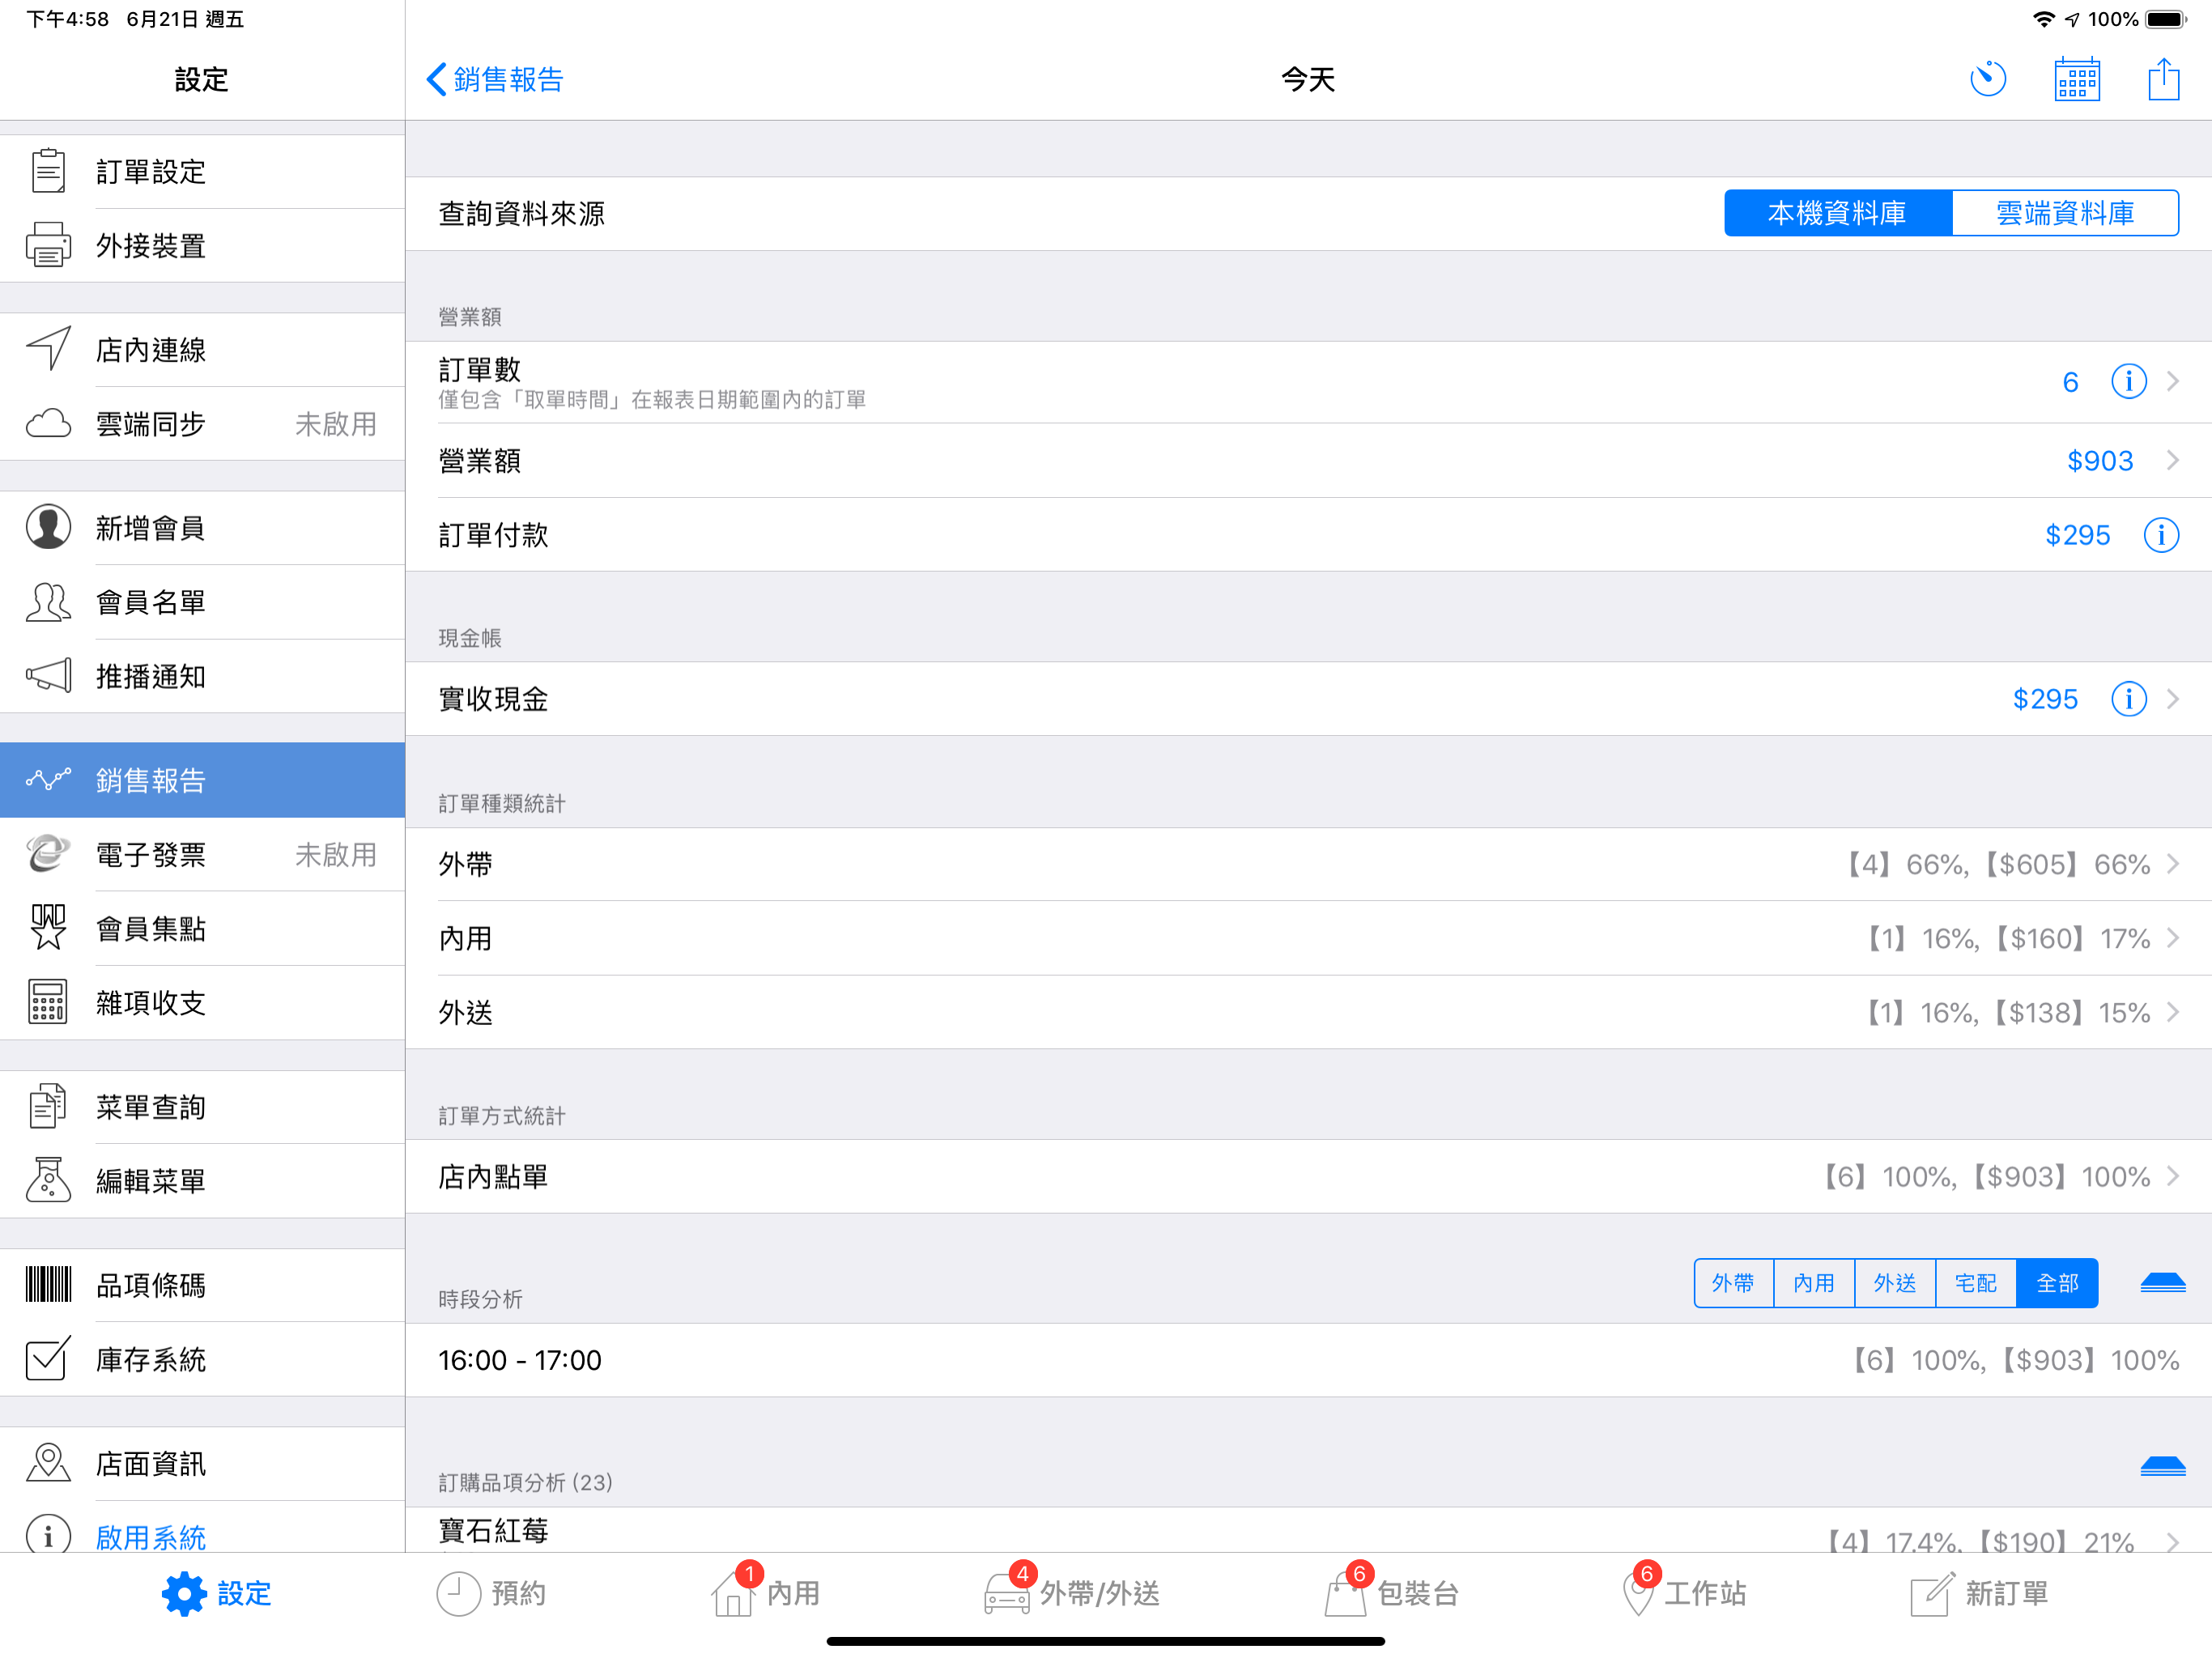Open 店面資訊 location icon

pyautogui.click(x=48, y=1462)
